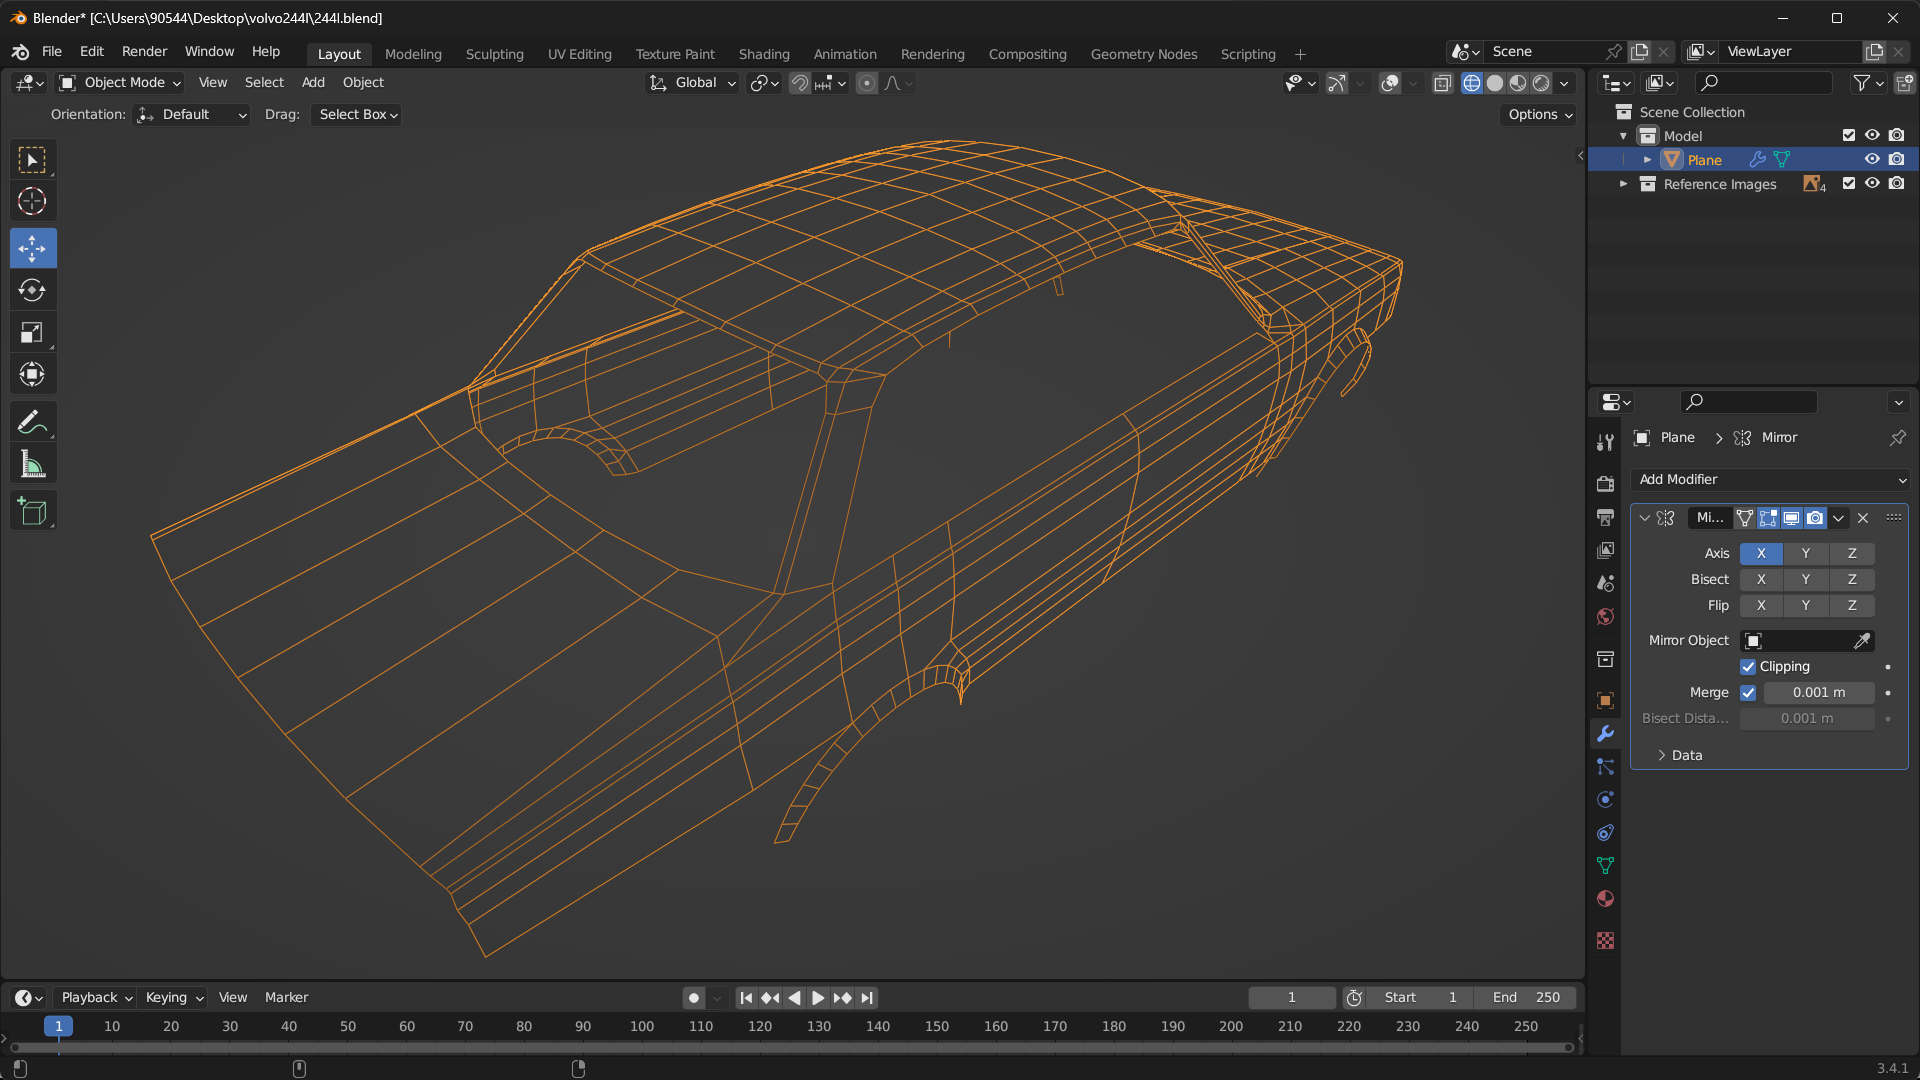Click frame 100 on timeline
The height and width of the screenshot is (1080, 1920).
tap(642, 1027)
